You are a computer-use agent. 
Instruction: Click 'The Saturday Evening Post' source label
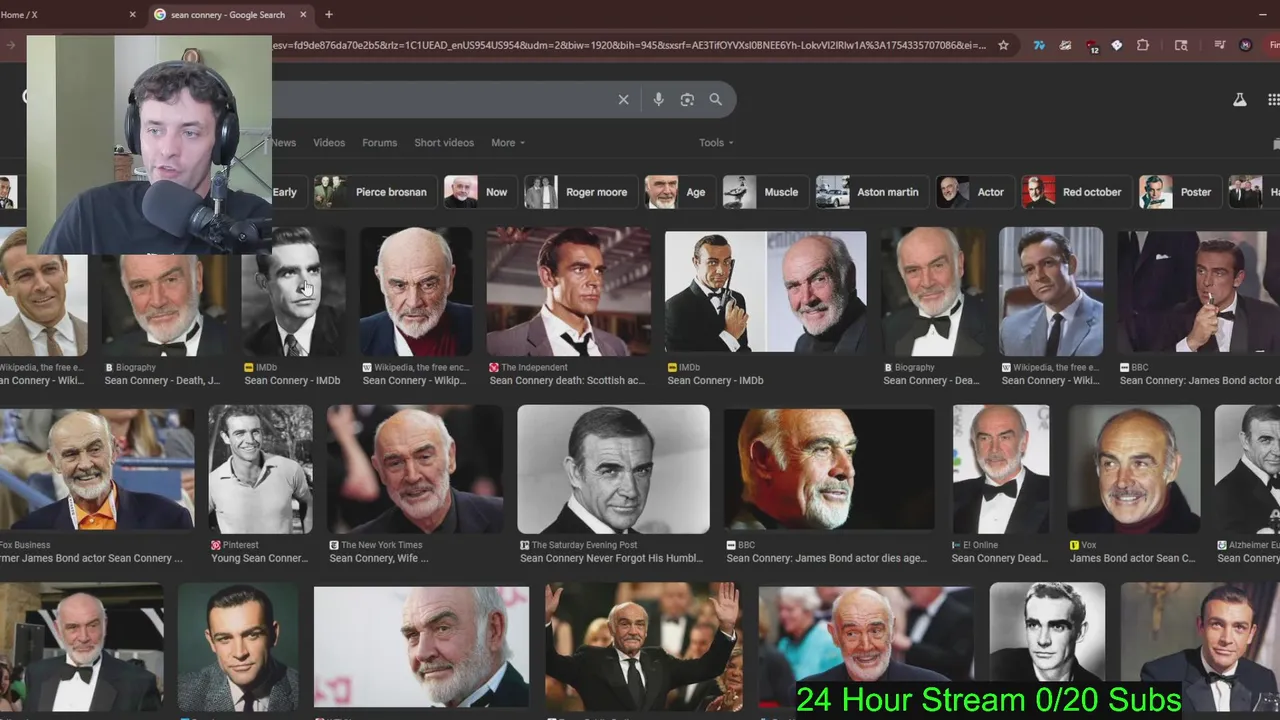click(584, 545)
